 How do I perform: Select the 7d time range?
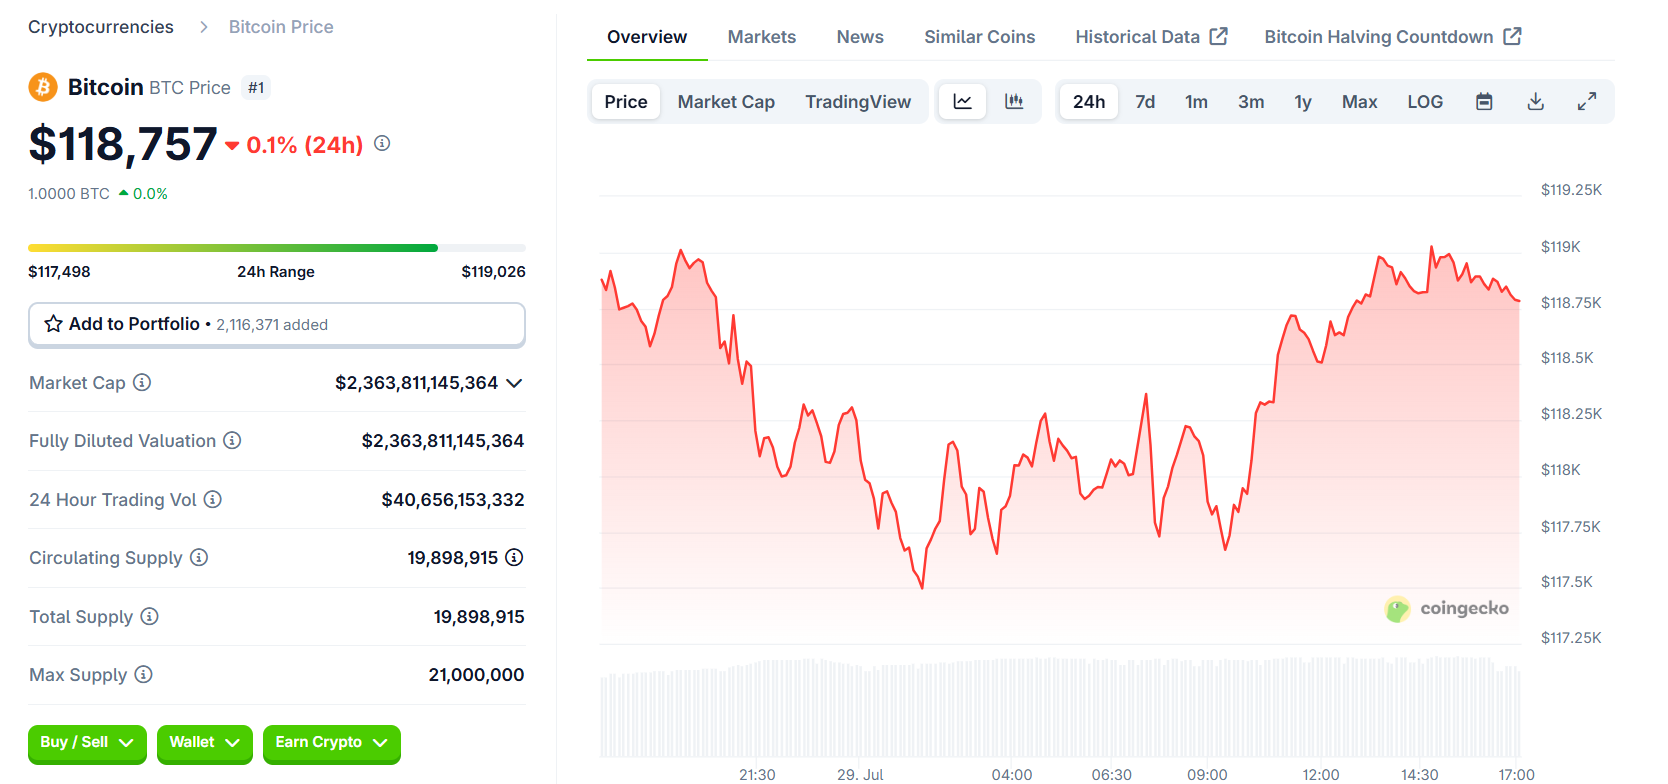tap(1145, 102)
